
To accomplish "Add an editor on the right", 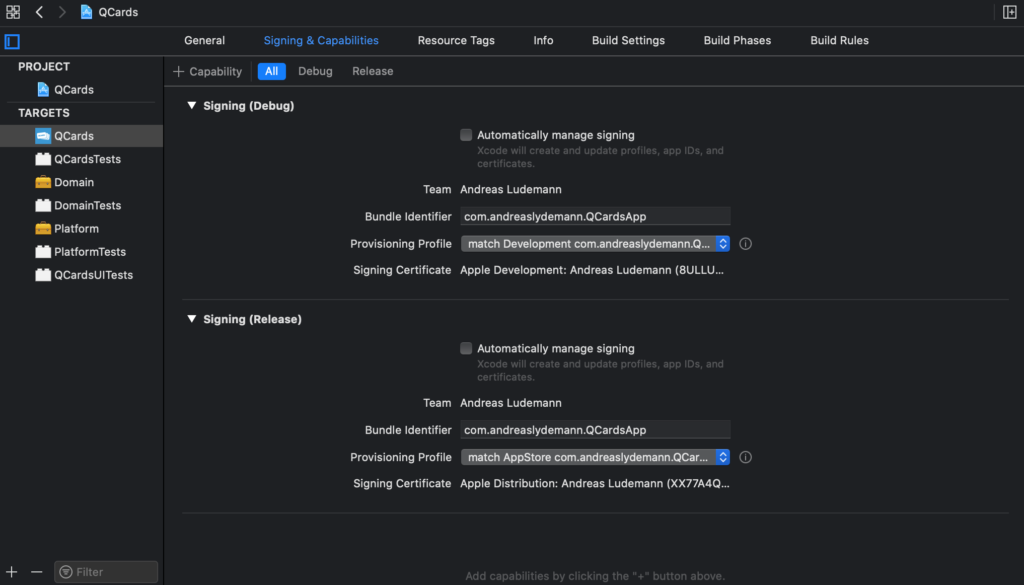I will 1009,12.
